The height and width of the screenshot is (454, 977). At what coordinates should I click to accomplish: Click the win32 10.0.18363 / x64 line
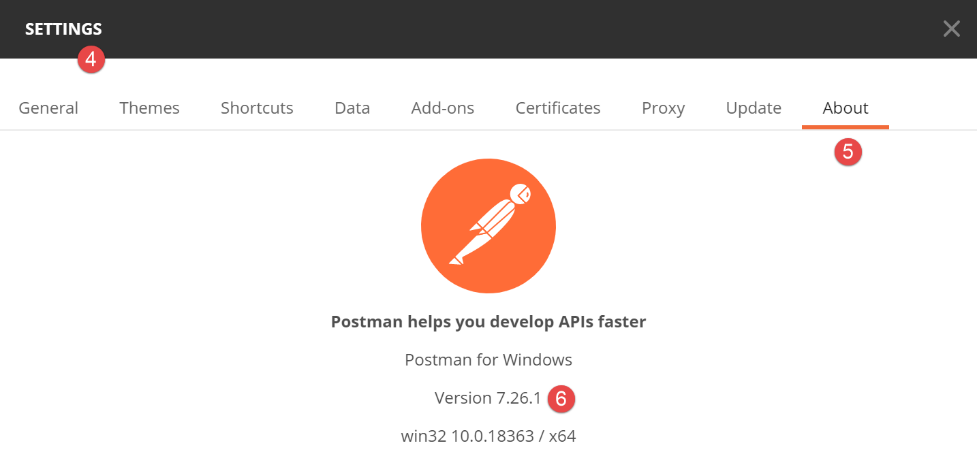(x=488, y=436)
